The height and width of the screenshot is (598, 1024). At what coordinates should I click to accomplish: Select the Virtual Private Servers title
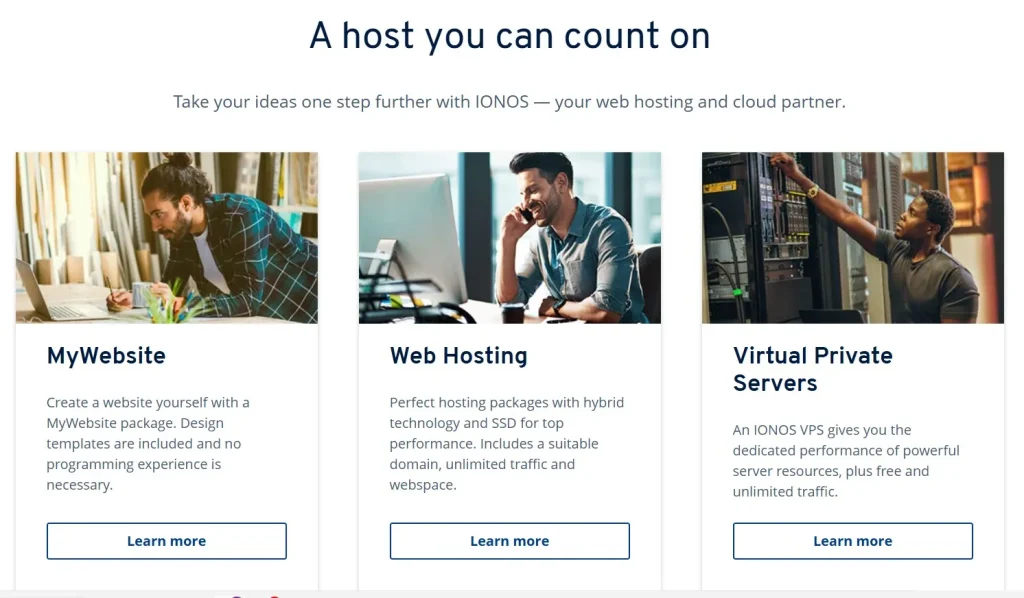tap(812, 369)
